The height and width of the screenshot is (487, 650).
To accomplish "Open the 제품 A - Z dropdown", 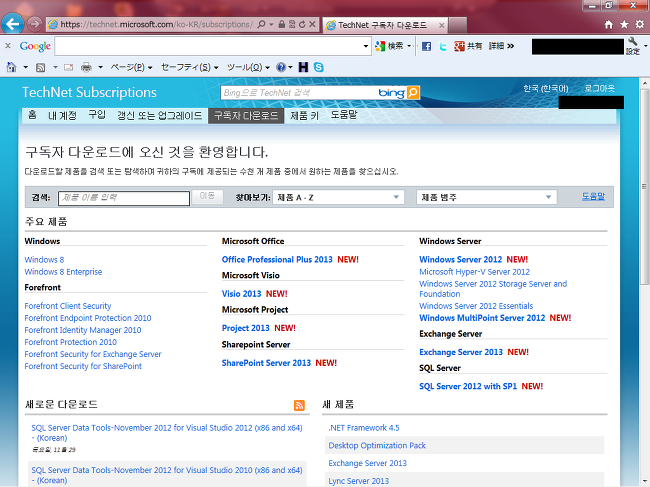I will click(x=338, y=197).
